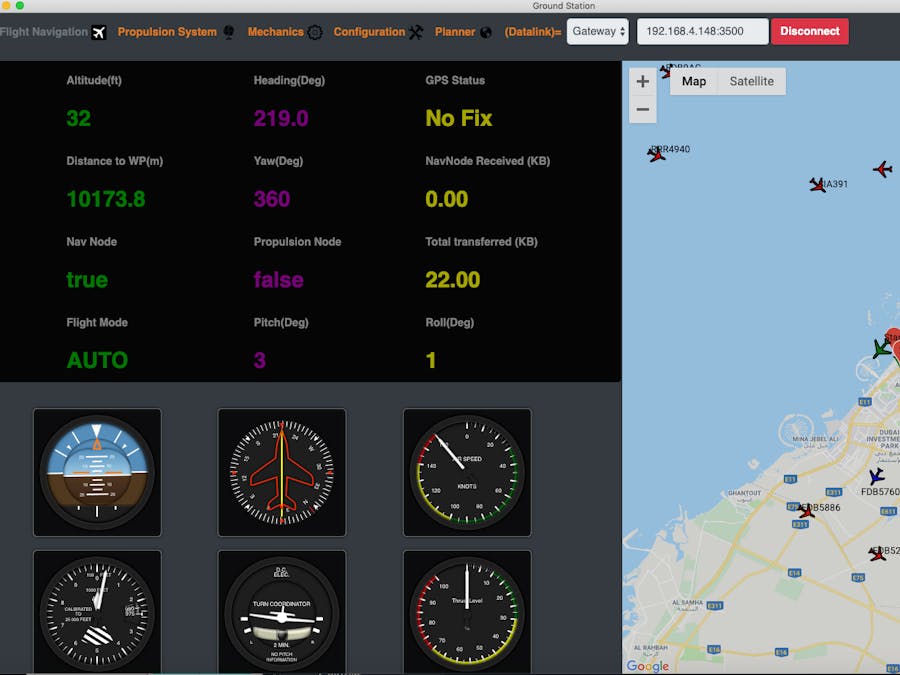Viewport: 900px width, 675px height.
Task: Click the heading value 219.0
Action: tap(281, 118)
